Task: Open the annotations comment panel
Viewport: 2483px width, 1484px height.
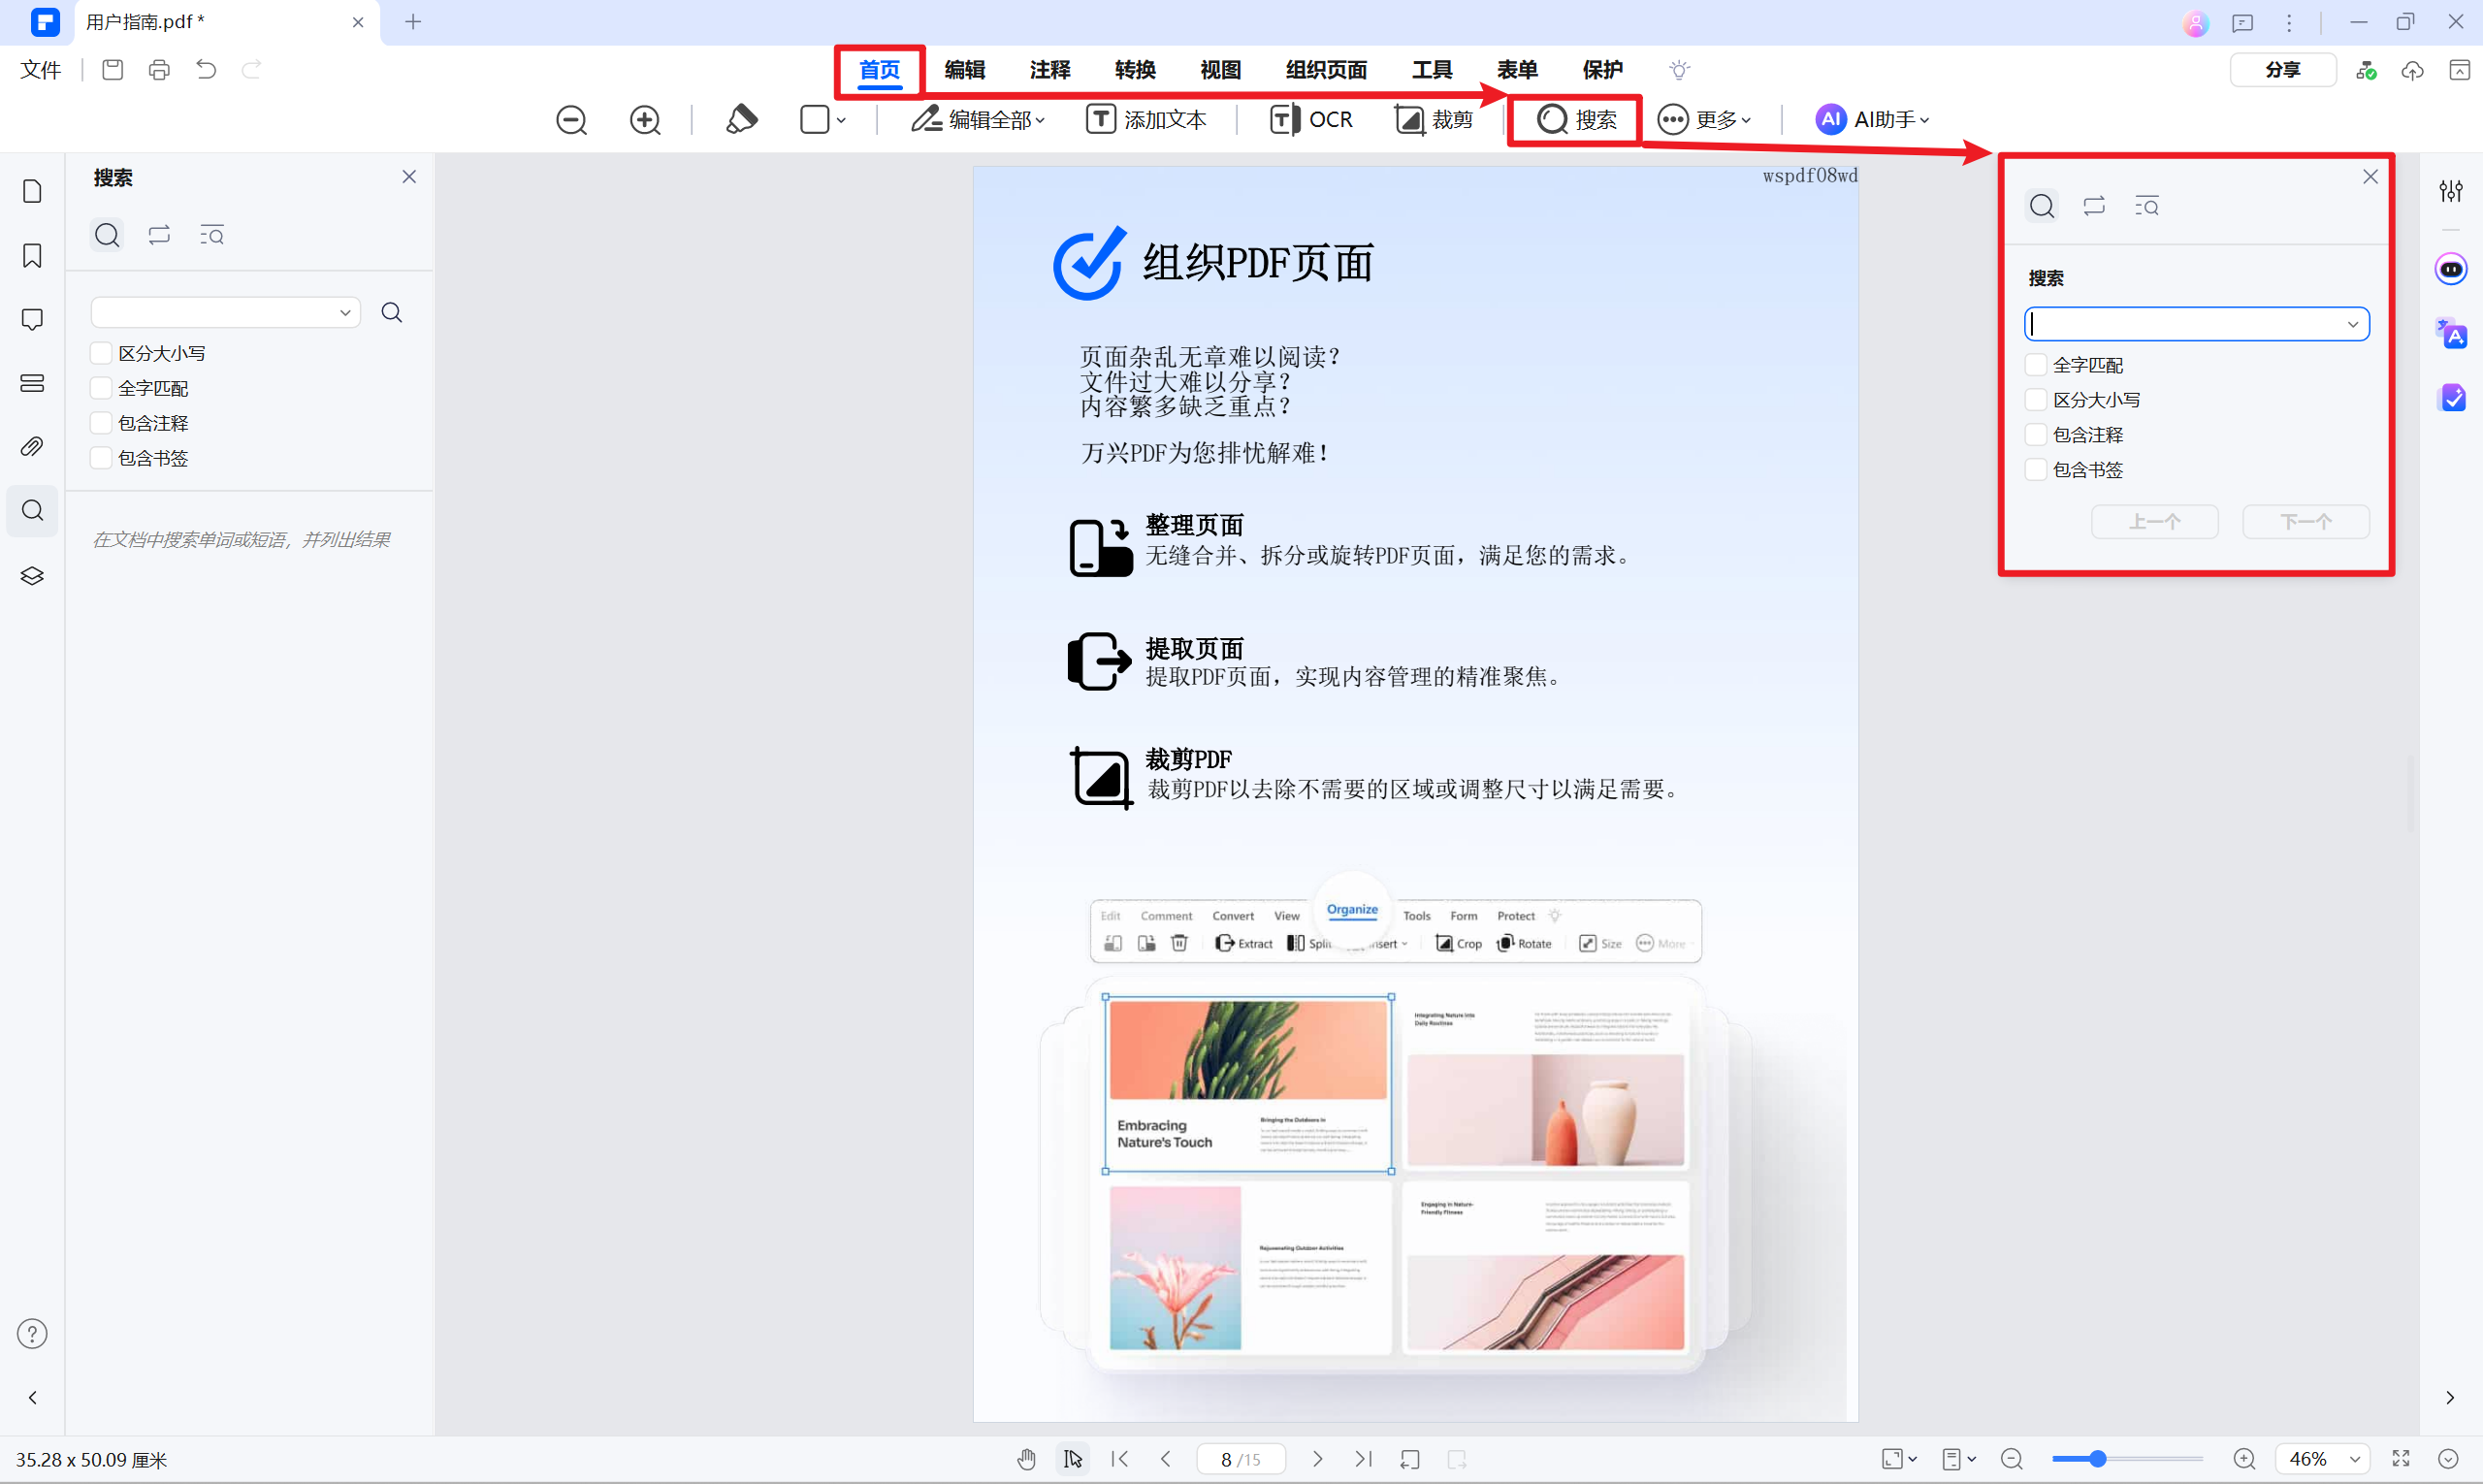Action: pyautogui.click(x=32, y=319)
